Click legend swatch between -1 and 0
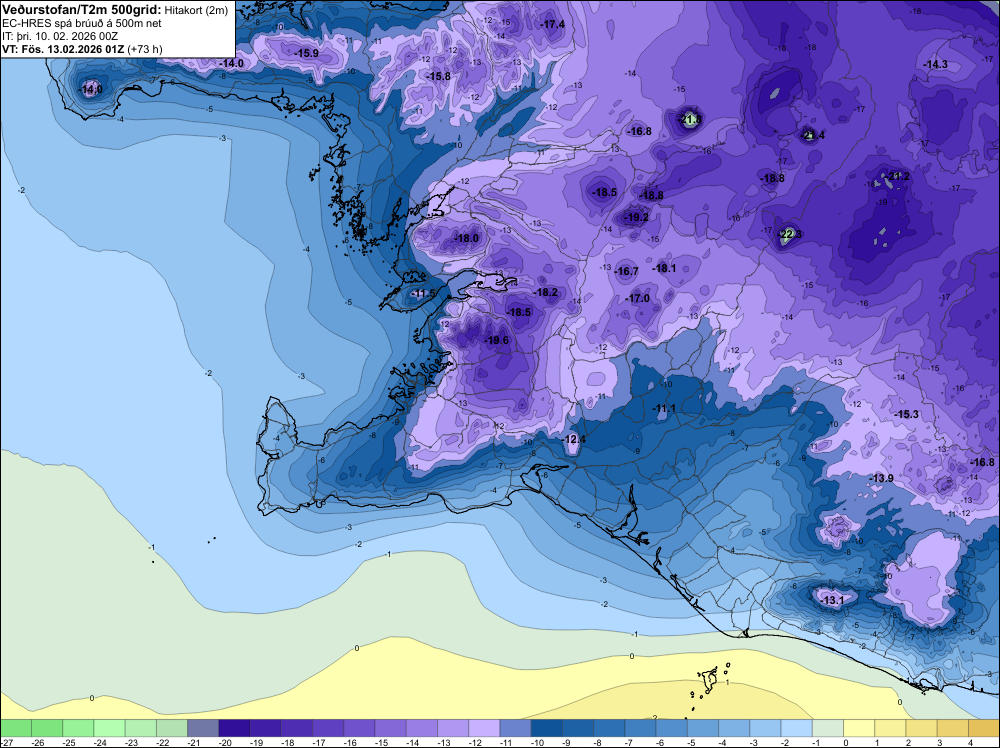 point(828,728)
